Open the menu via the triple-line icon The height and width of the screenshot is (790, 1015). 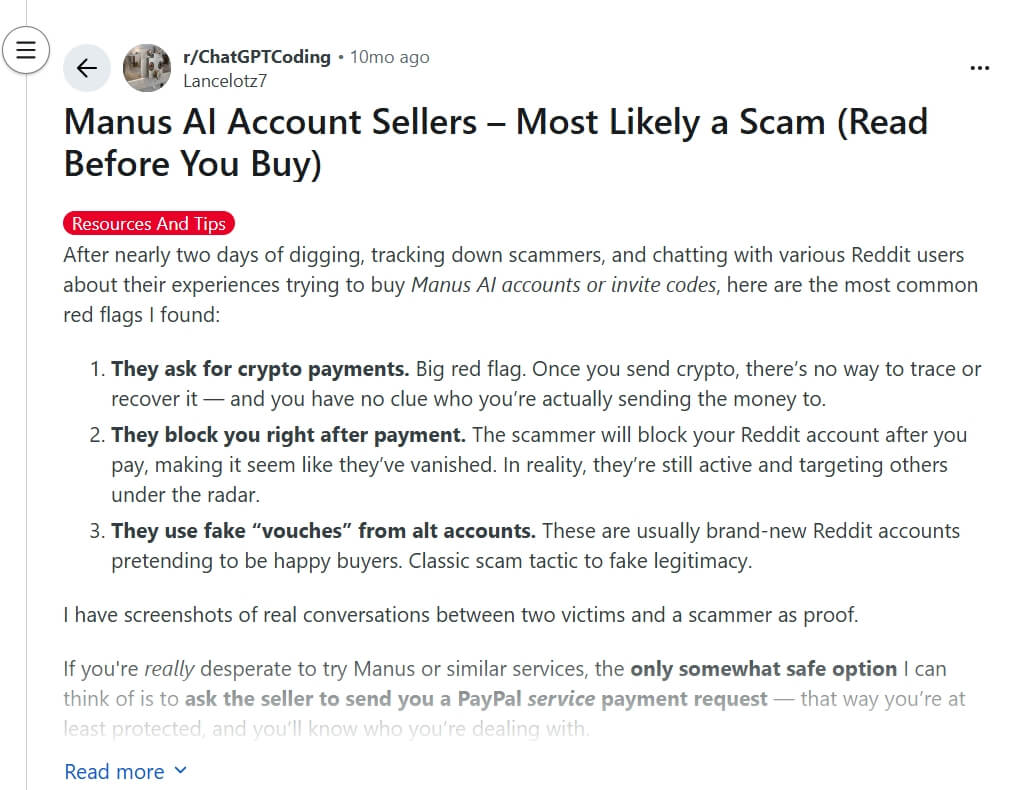tap(26, 50)
